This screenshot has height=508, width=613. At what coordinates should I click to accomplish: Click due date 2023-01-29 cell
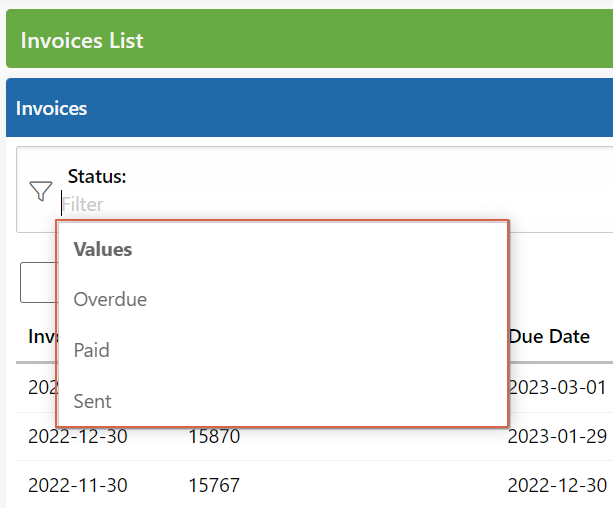557,436
